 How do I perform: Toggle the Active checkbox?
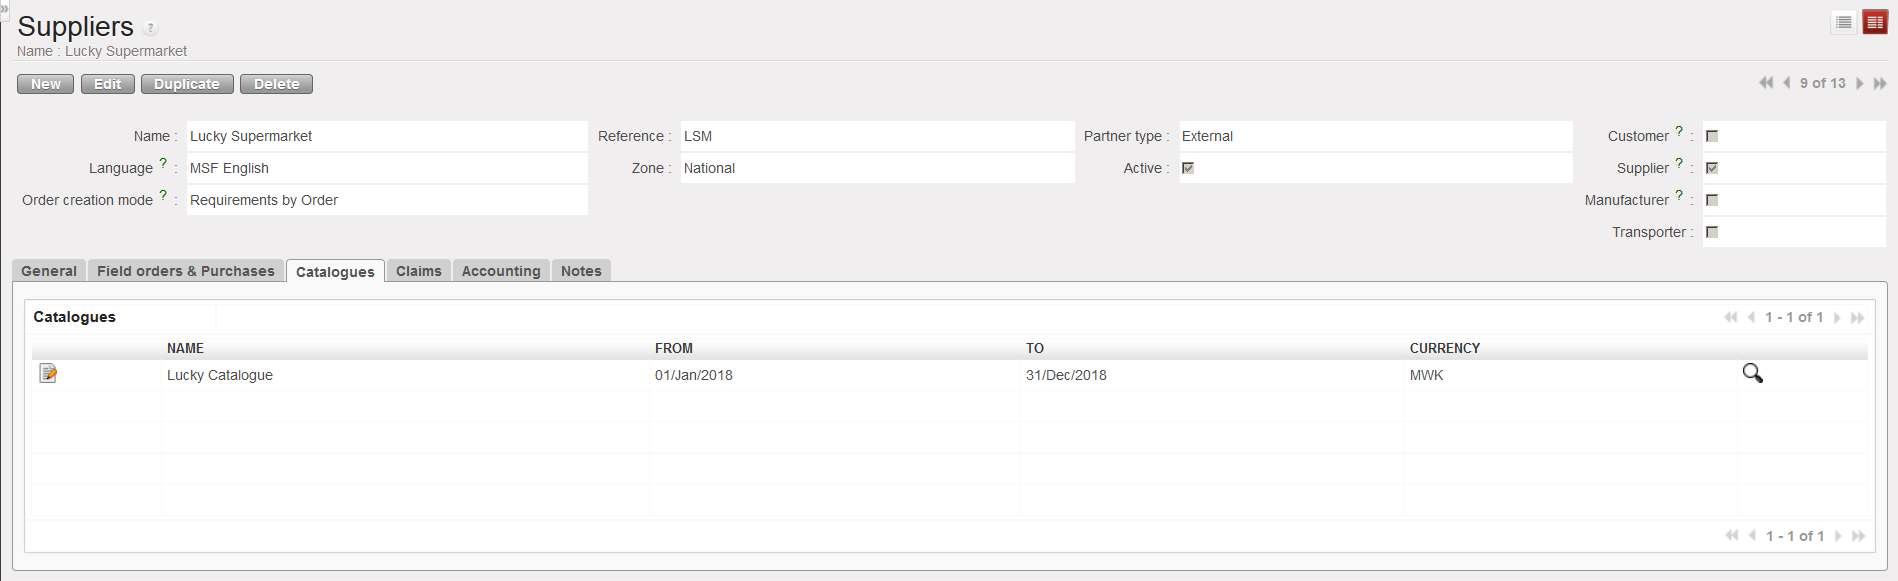tap(1188, 168)
